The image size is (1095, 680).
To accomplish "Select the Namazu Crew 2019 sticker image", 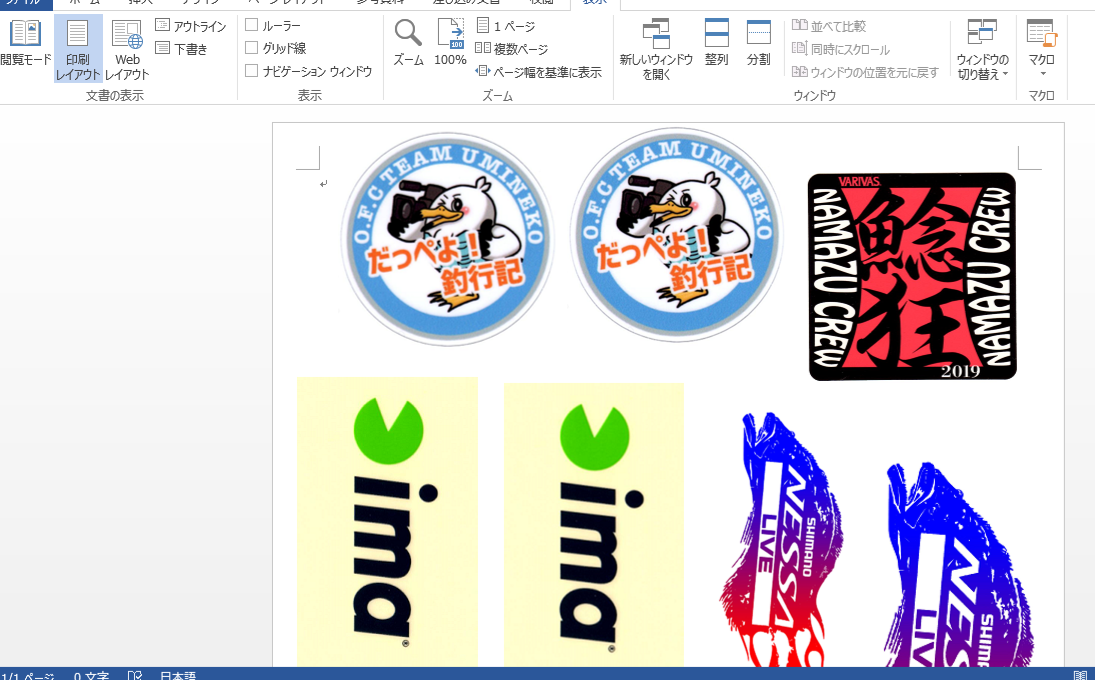I will [912, 276].
